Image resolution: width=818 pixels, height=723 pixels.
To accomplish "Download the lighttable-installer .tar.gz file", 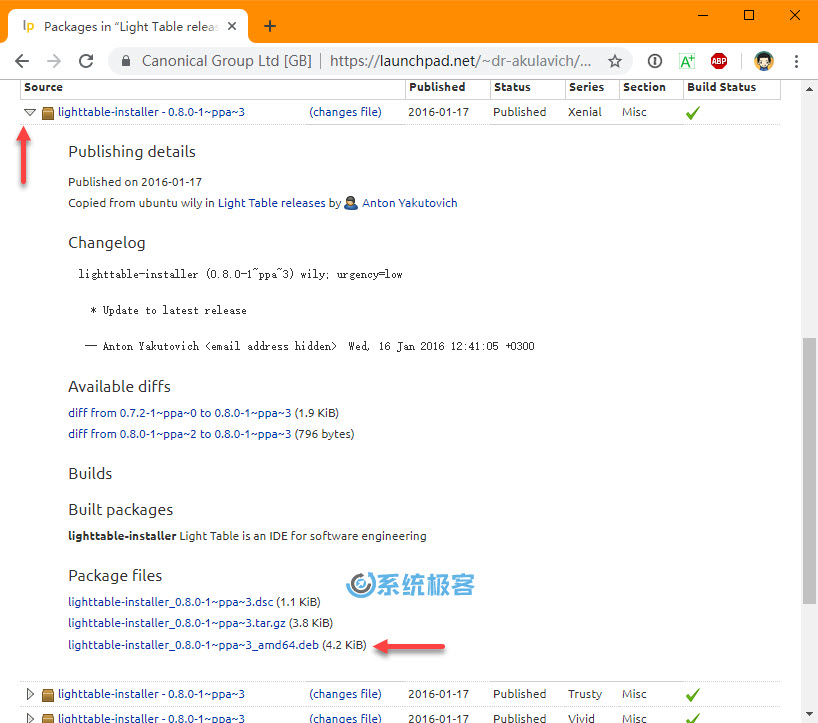I will tap(177, 623).
